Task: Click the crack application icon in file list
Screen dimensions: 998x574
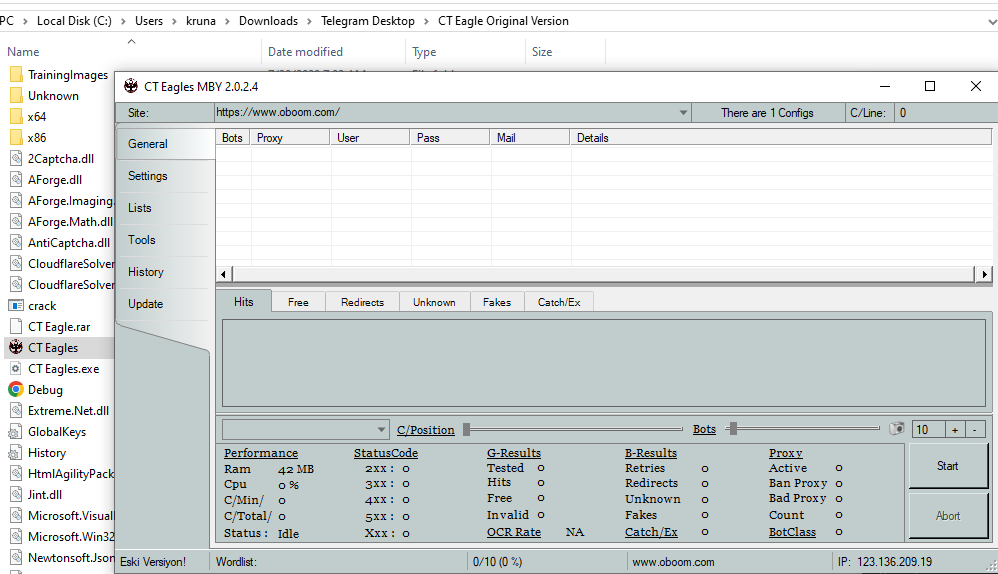Action: pyautogui.click(x=16, y=306)
